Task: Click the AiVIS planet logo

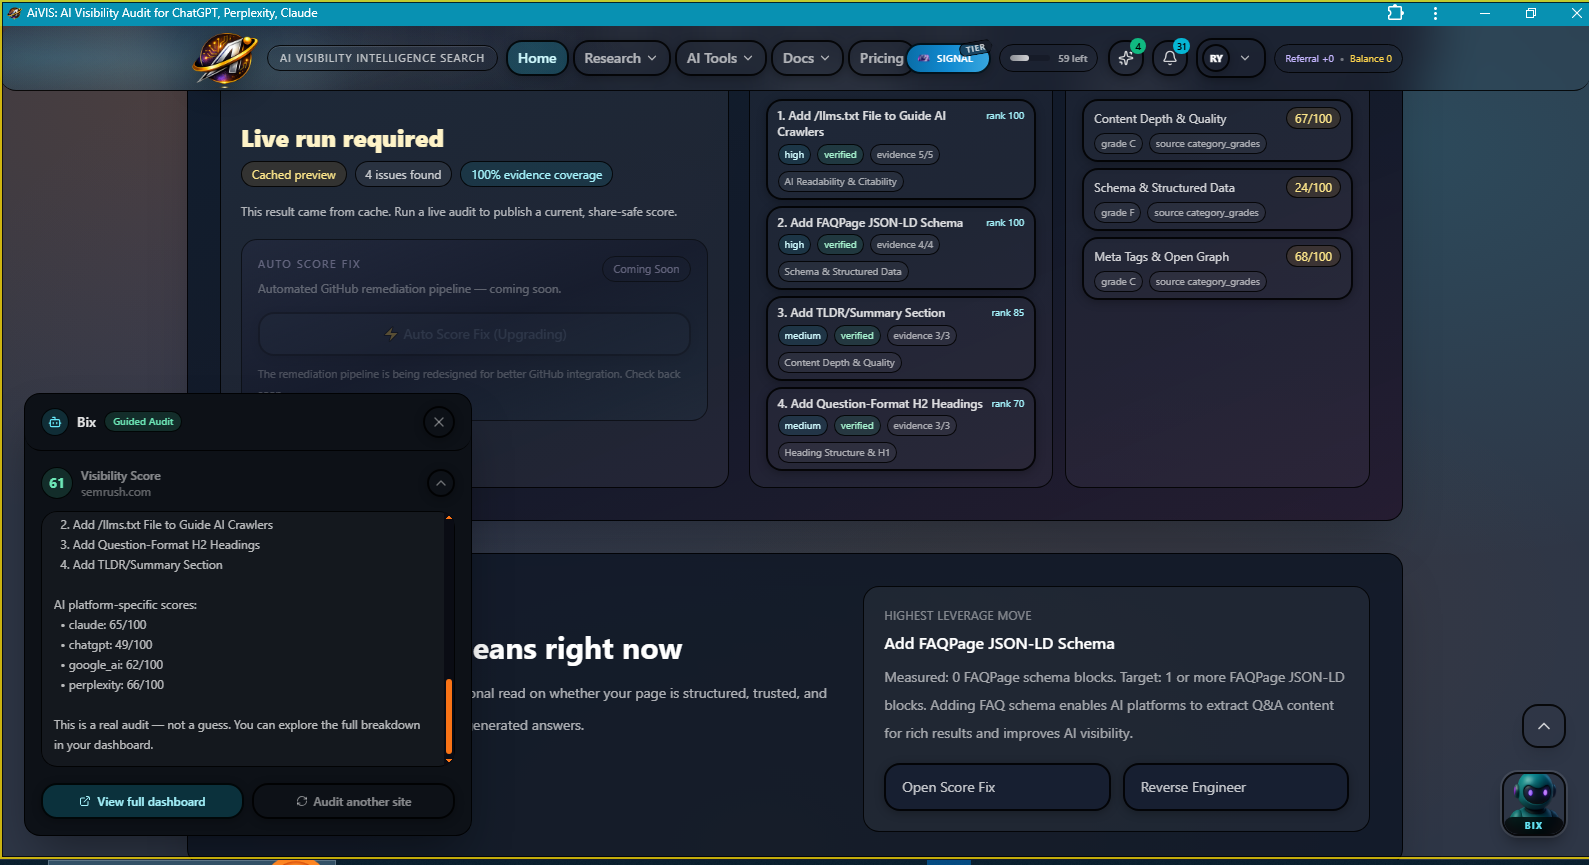Action: click(224, 59)
